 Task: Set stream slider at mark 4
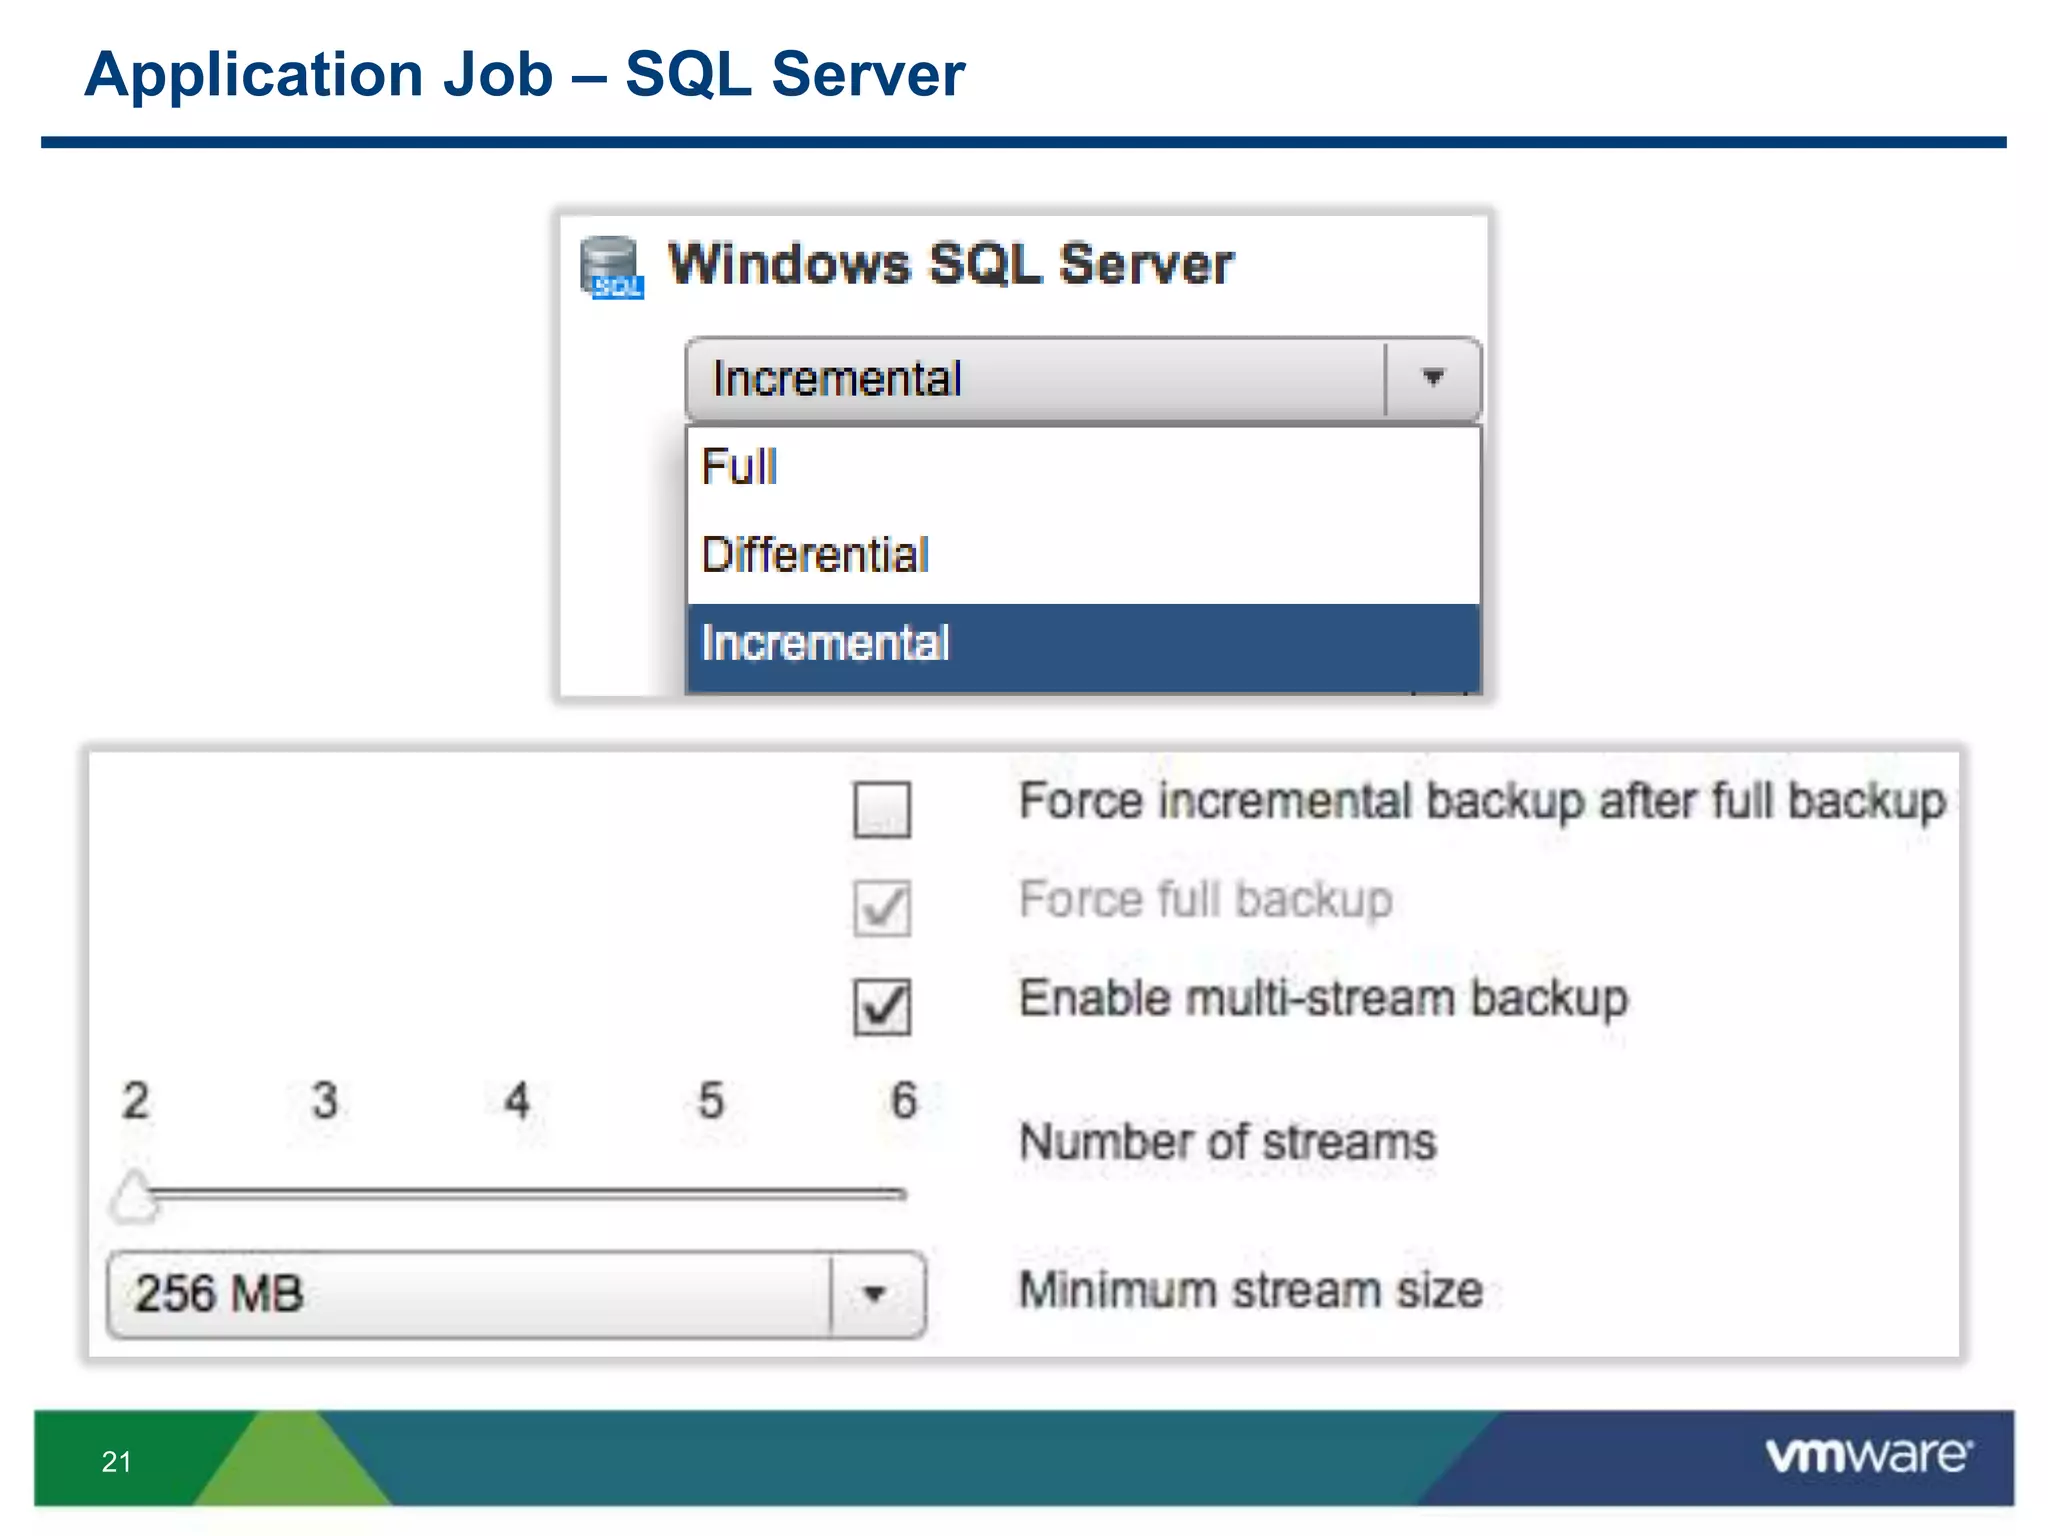(516, 1193)
